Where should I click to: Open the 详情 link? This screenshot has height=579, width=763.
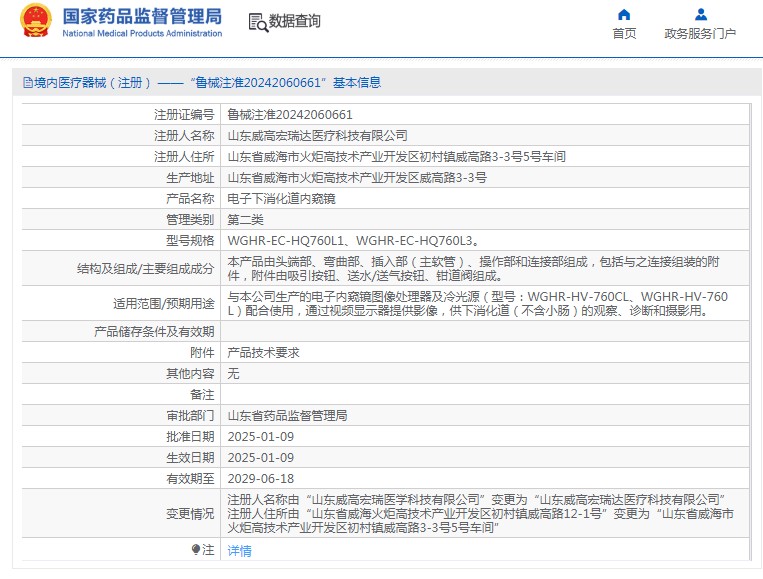(239, 551)
